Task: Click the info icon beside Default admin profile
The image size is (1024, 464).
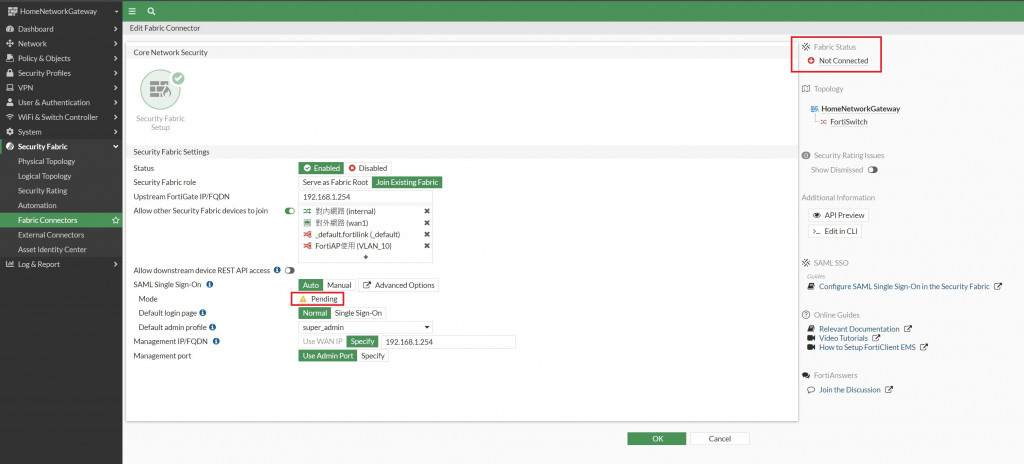Action: [x=212, y=327]
